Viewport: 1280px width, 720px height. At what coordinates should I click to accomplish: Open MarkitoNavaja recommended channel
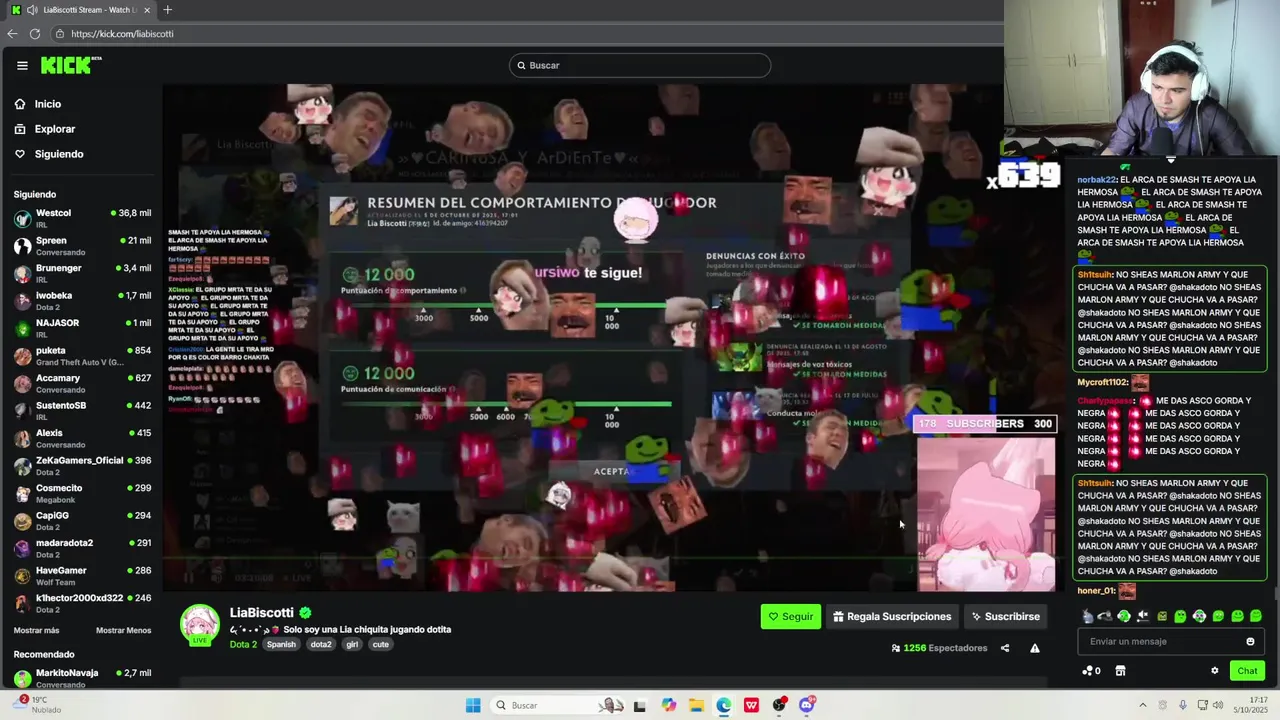82,678
